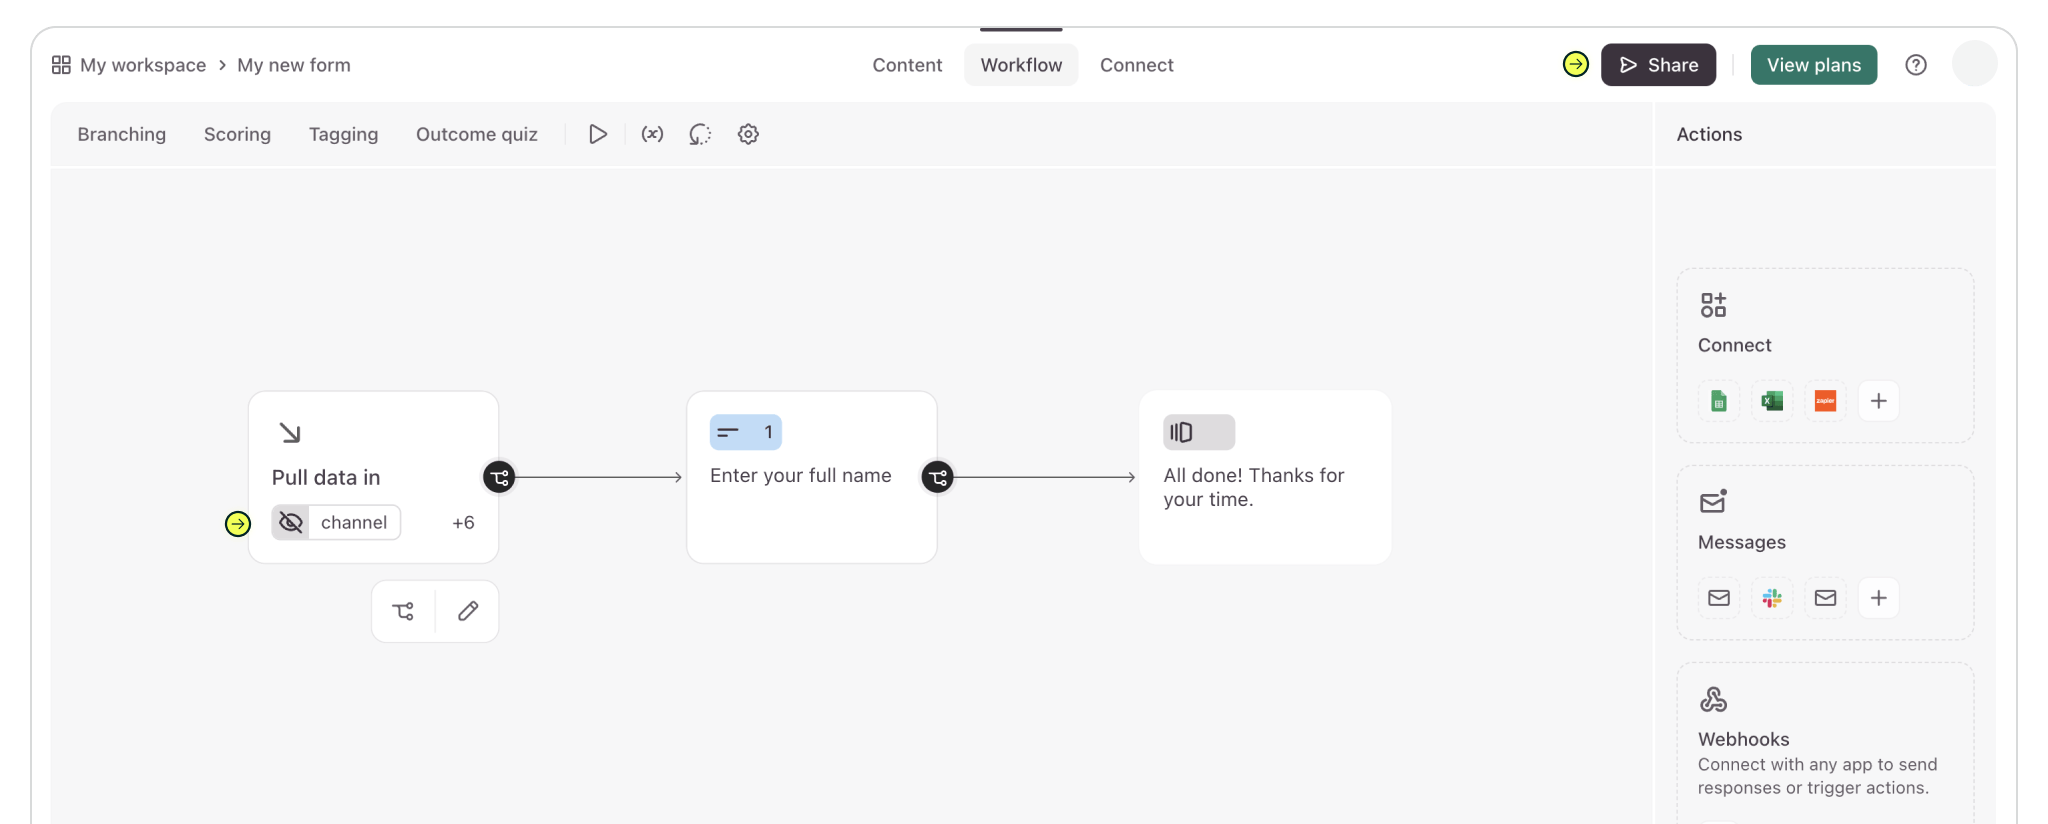Select the Enter your full name question node

click(812, 477)
